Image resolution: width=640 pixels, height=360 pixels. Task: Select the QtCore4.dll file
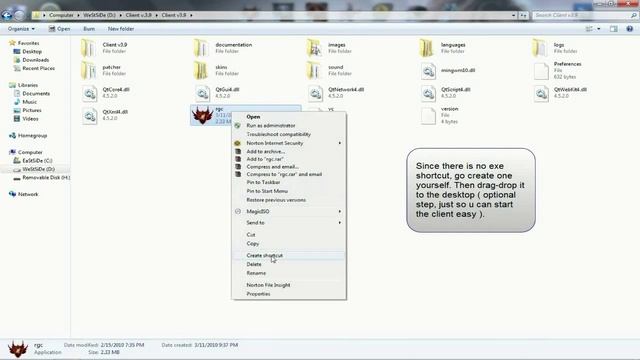105,93
